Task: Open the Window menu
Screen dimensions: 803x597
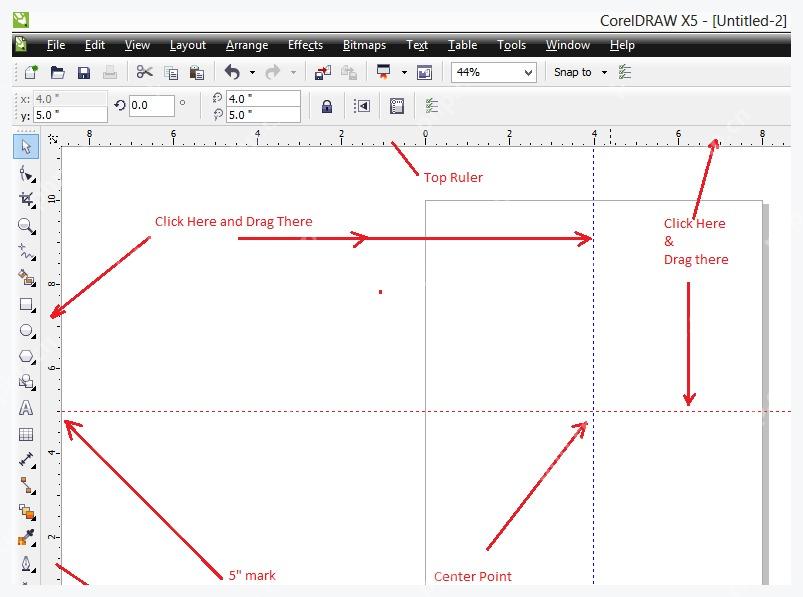Action: tap(567, 45)
